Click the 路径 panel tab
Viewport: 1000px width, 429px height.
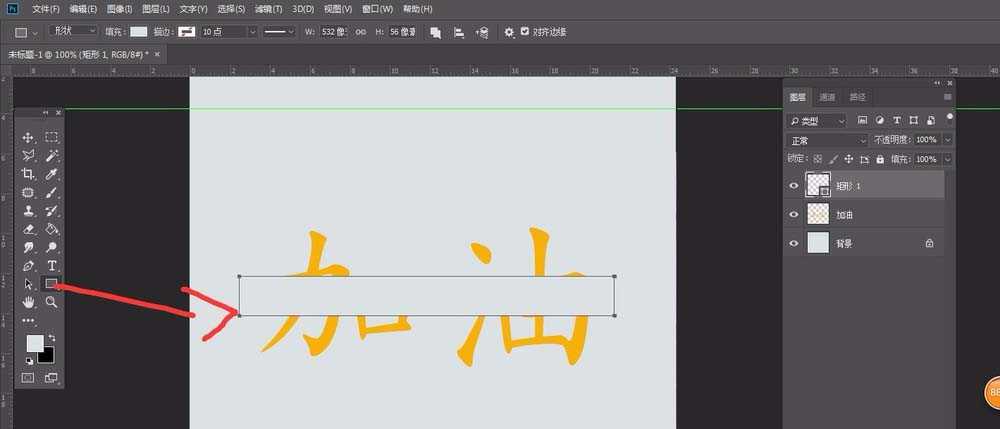[857, 97]
